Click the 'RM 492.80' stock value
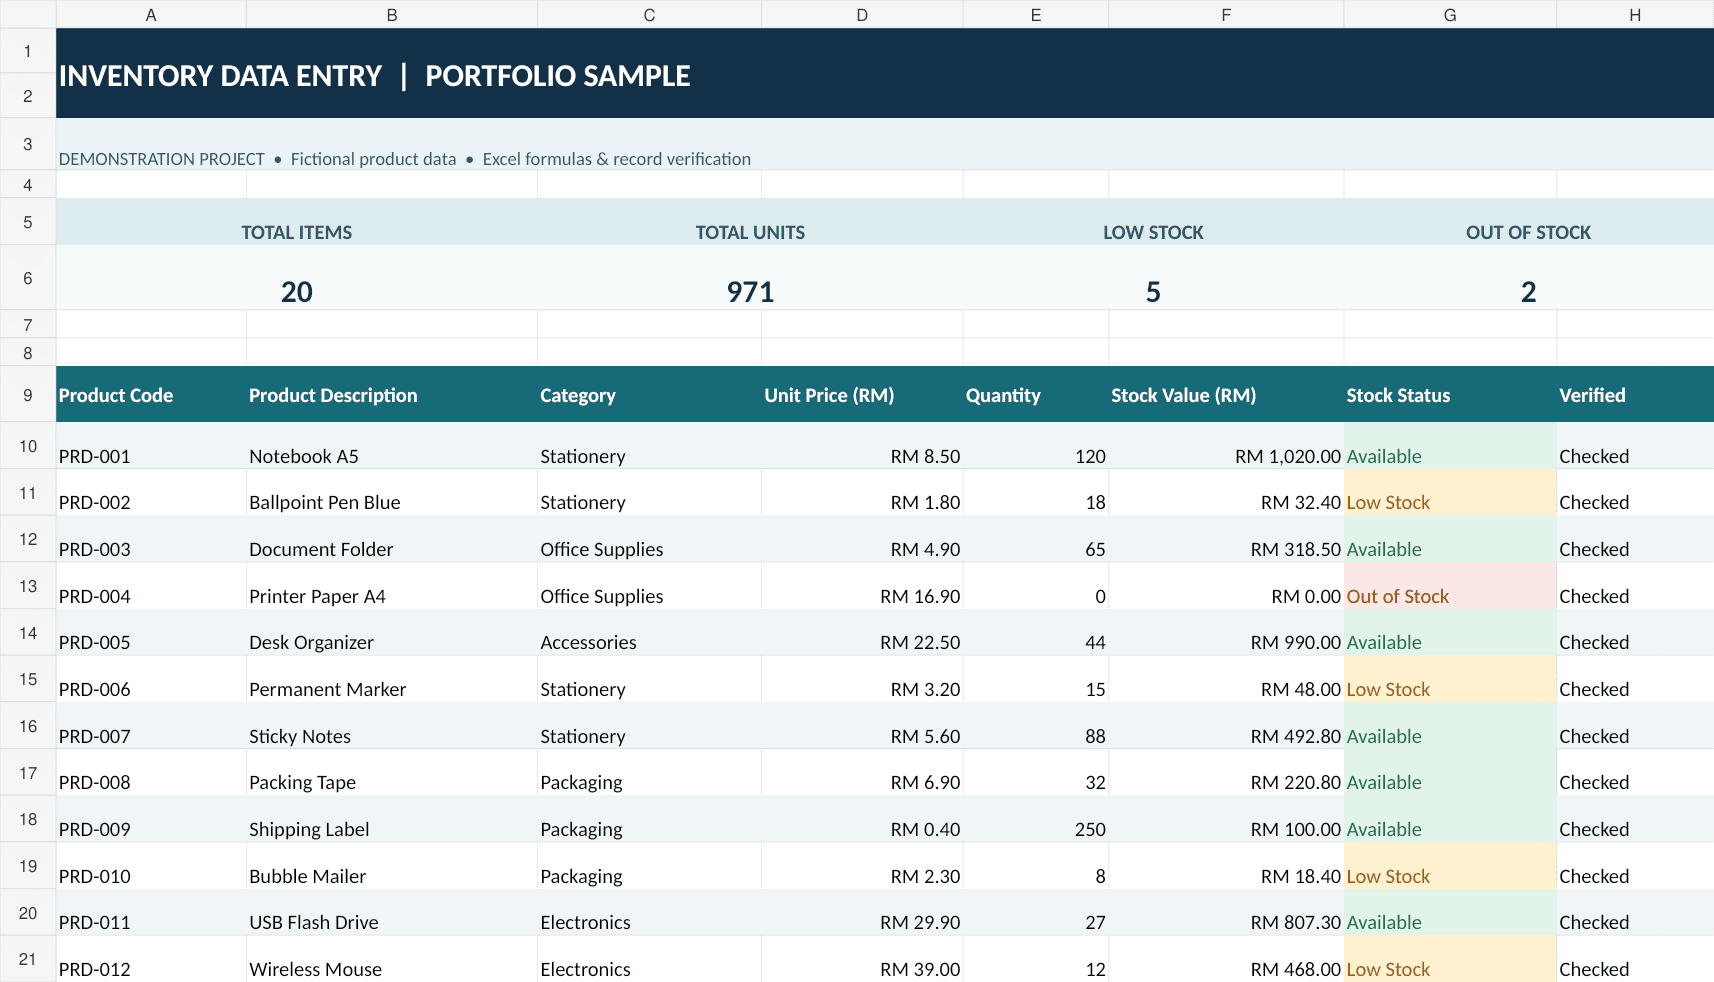 point(1226,726)
